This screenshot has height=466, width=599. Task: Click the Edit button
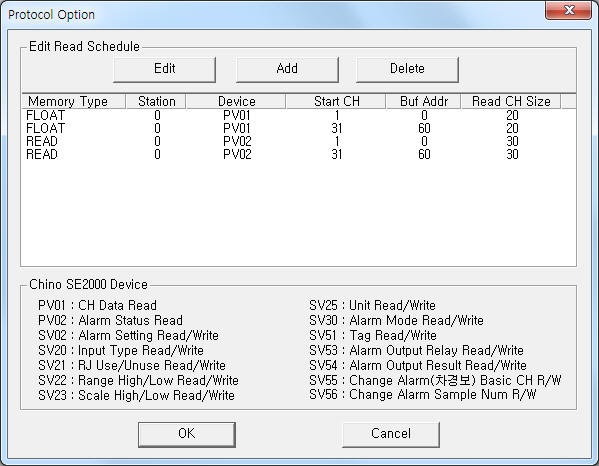[165, 70]
